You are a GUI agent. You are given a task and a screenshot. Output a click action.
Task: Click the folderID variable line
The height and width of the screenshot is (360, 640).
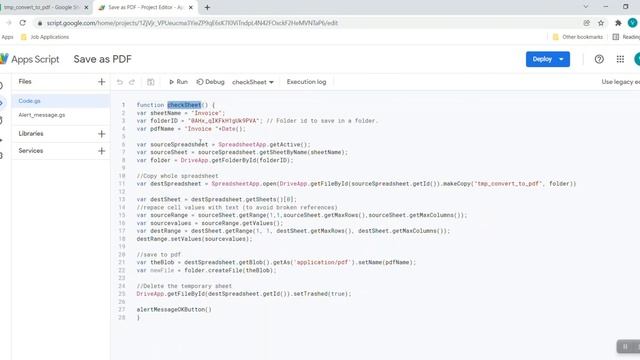[257, 121]
